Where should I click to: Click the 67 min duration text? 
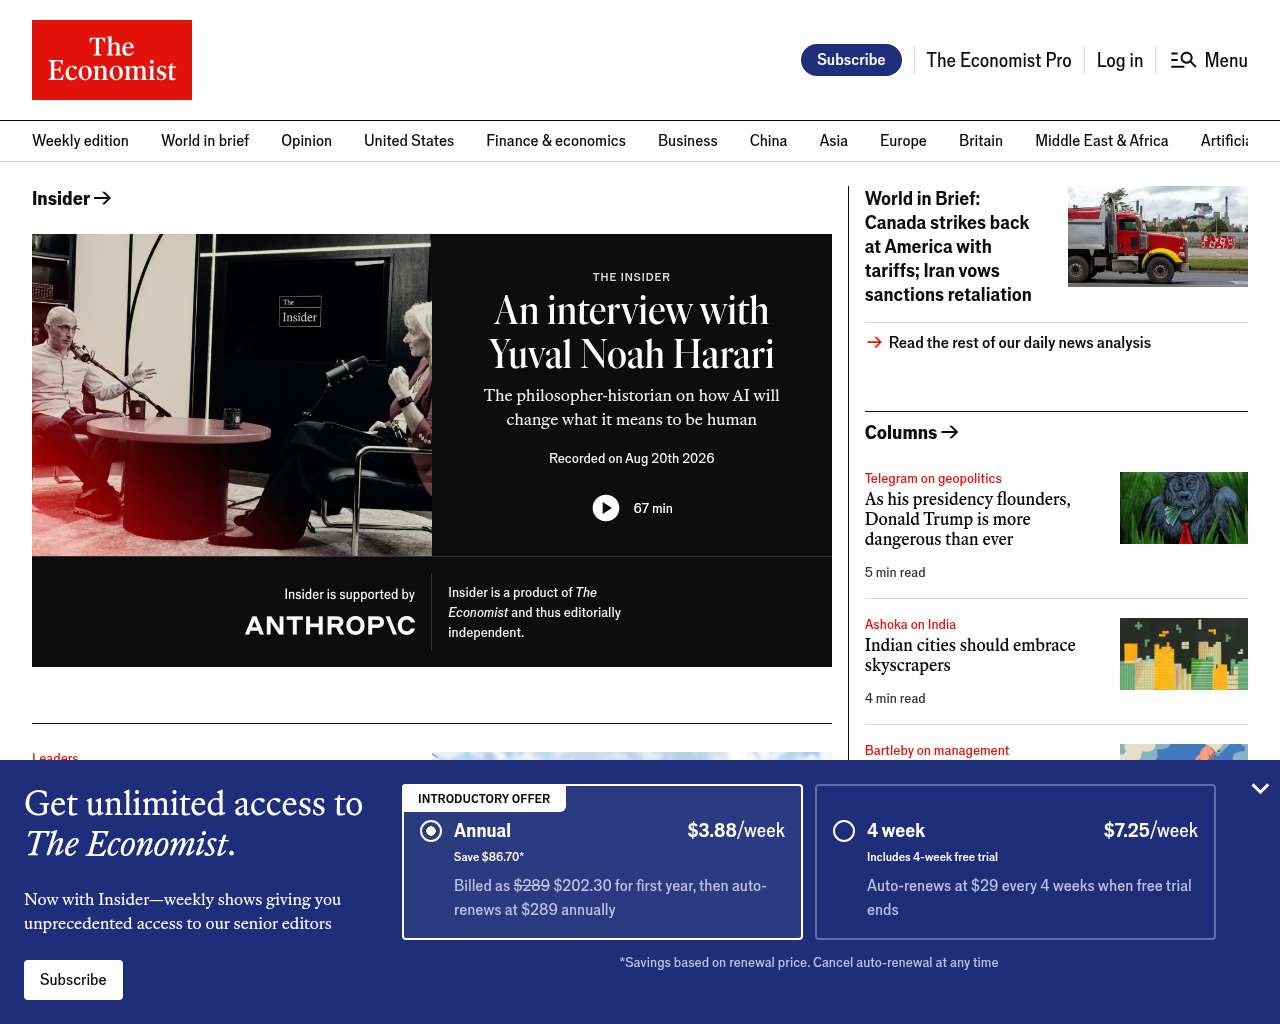point(653,508)
